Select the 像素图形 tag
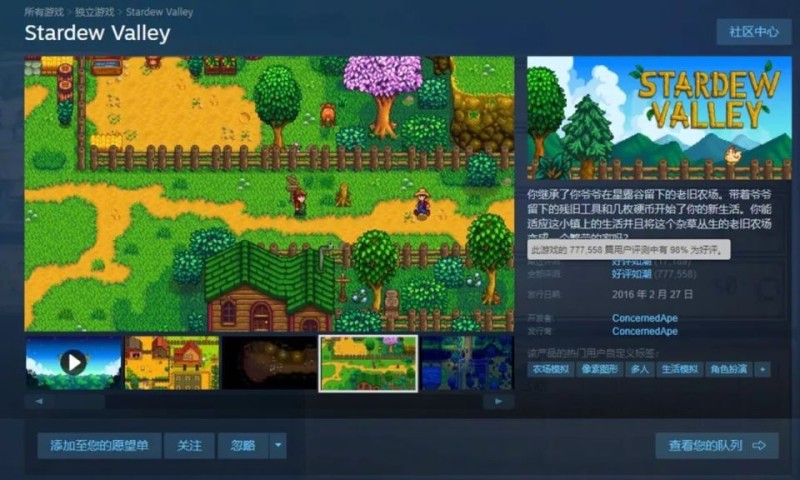800x480 pixels. pyautogui.click(x=600, y=369)
